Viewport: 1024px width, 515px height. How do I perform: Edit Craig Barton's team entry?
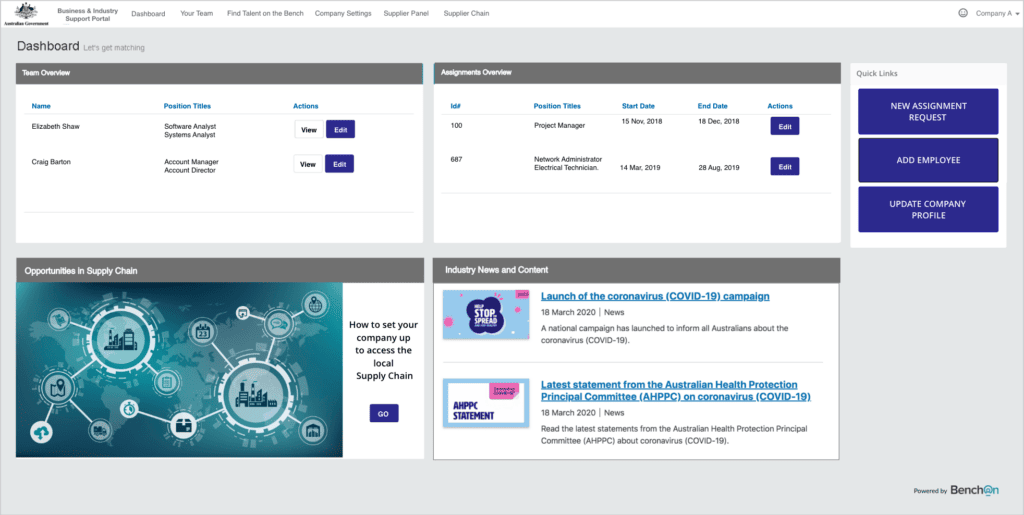(x=340, y=164)
